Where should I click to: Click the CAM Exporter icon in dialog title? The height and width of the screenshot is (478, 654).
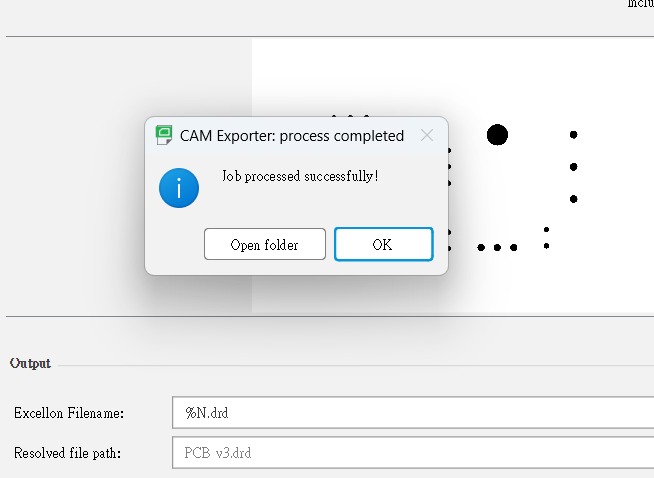point(165,135)
